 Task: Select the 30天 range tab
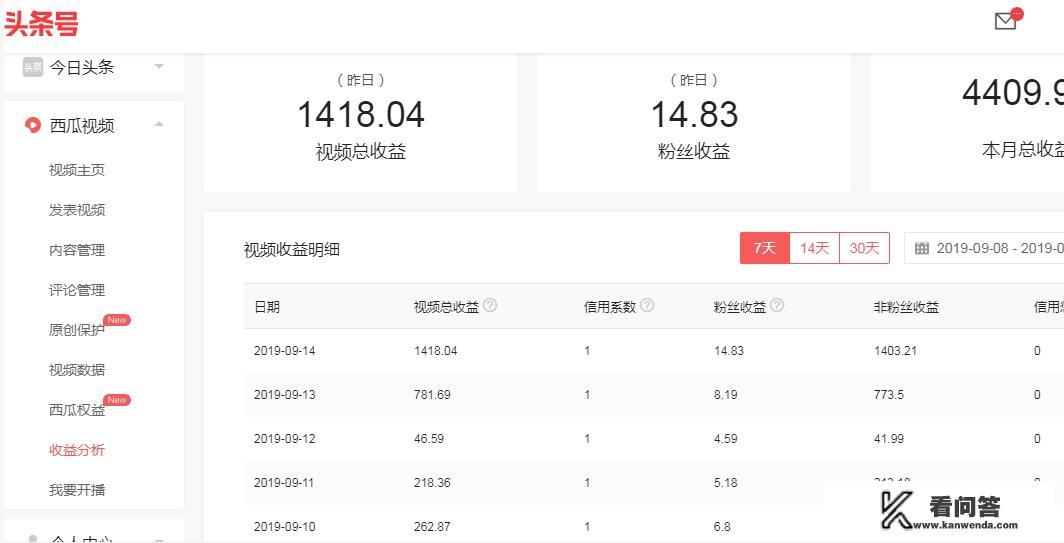[864, 248]
